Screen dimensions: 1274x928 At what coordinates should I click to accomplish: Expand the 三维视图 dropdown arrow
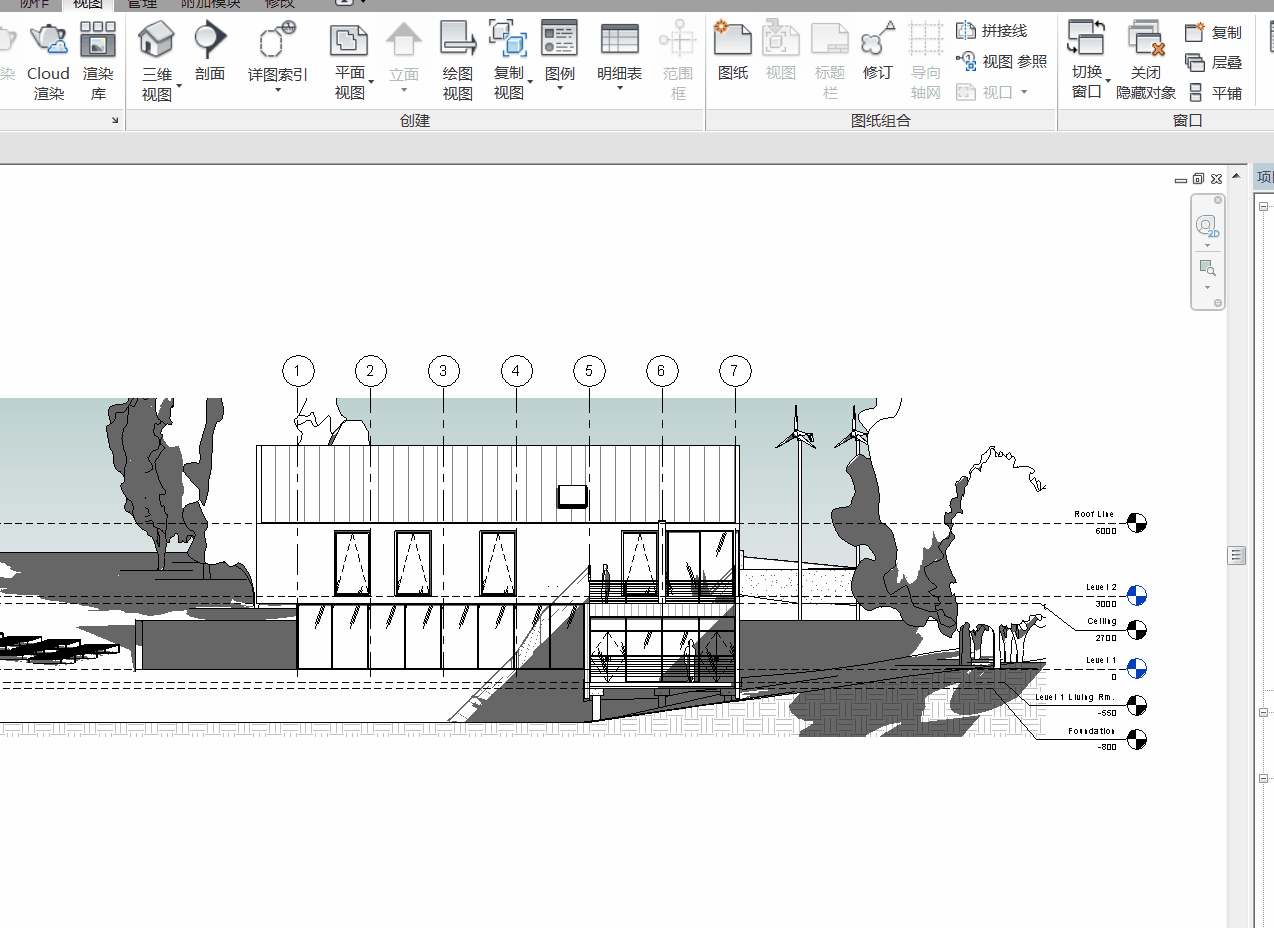pos(179,86)
